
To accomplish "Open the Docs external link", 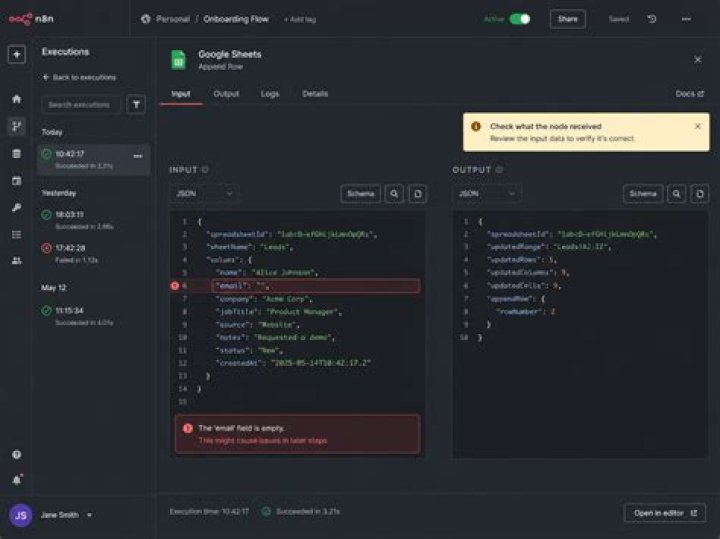I will point(689,94).
